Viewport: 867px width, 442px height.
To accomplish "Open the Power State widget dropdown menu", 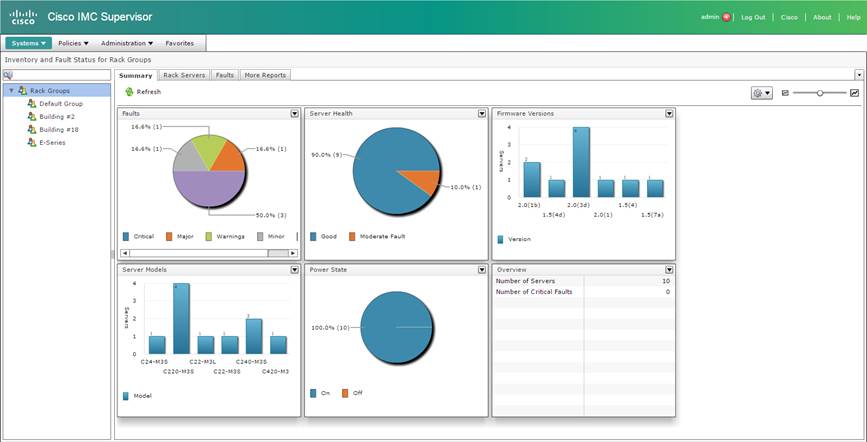I will click(x=482, y=269).
